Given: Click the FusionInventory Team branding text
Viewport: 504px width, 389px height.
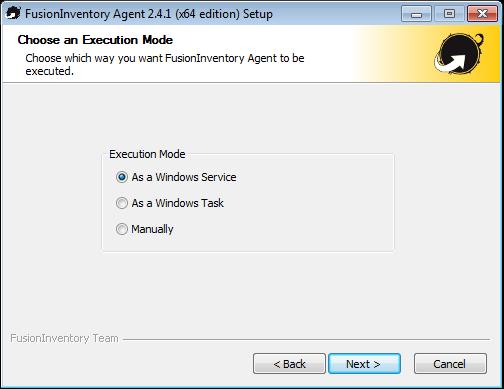Looking at the screenshot, I should tap(64, 338).
